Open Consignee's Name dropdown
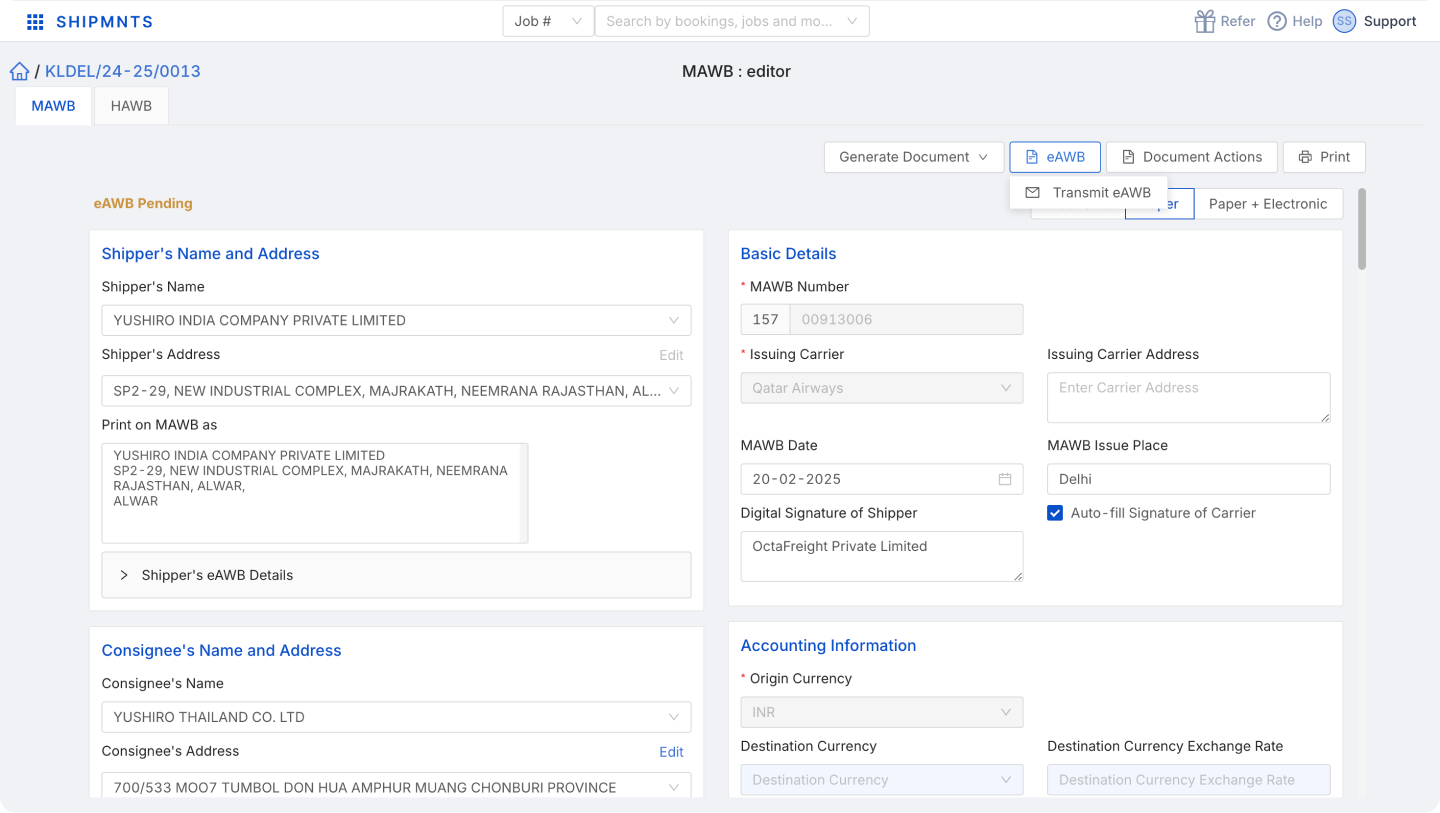Screen dimensions: 1440x813 tap(396, 717)
